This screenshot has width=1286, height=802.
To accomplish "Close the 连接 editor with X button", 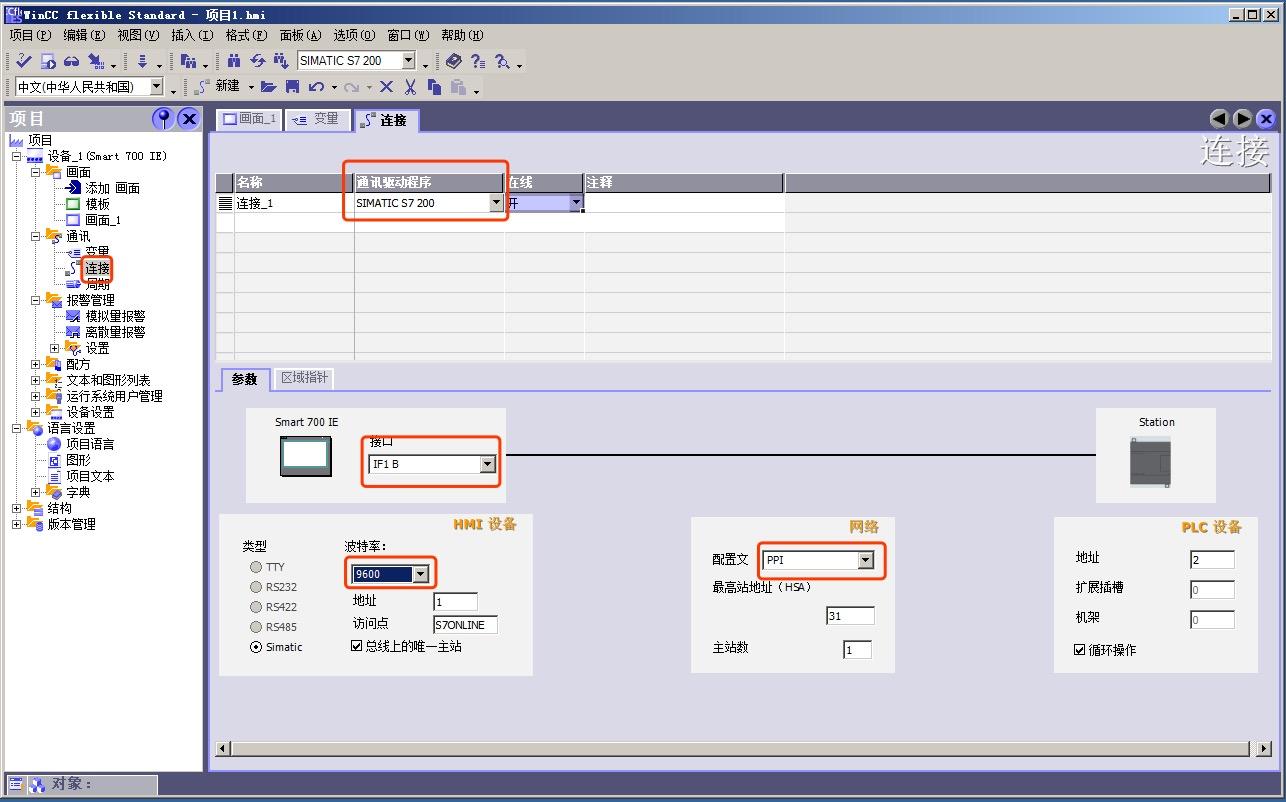I will (1267, 119).
